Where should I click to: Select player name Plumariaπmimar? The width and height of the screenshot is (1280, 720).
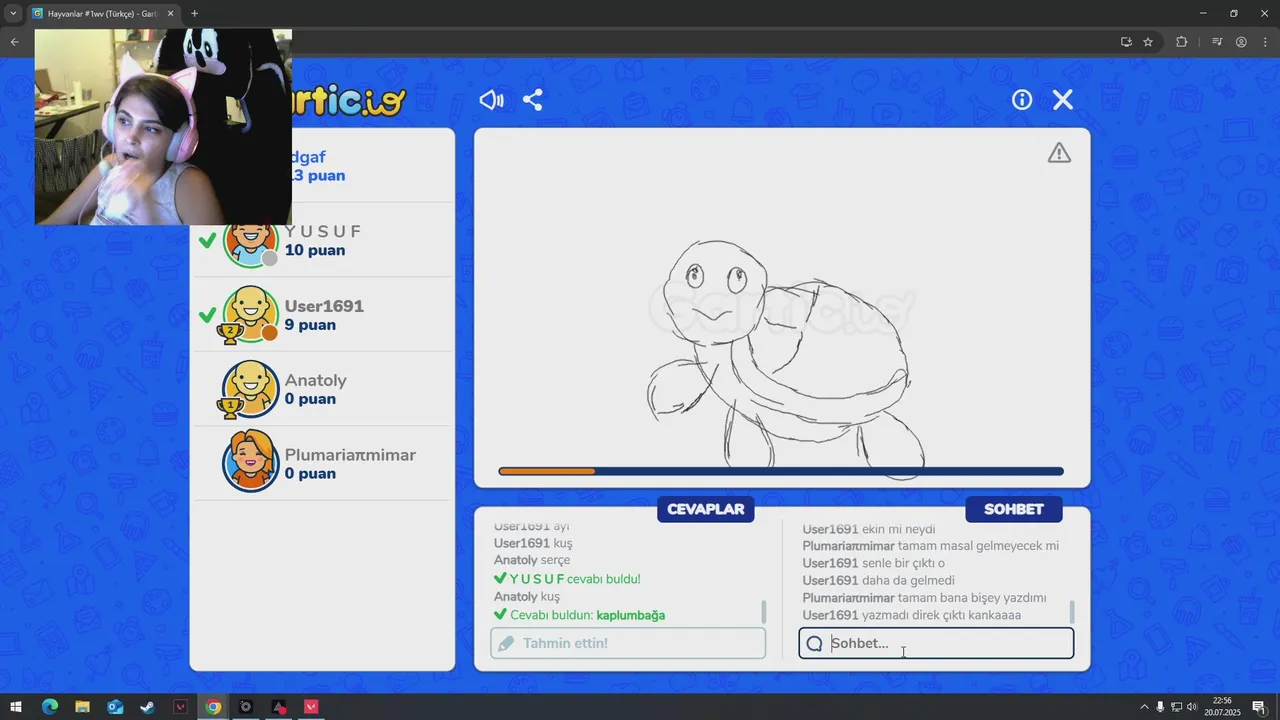(350, 455)
